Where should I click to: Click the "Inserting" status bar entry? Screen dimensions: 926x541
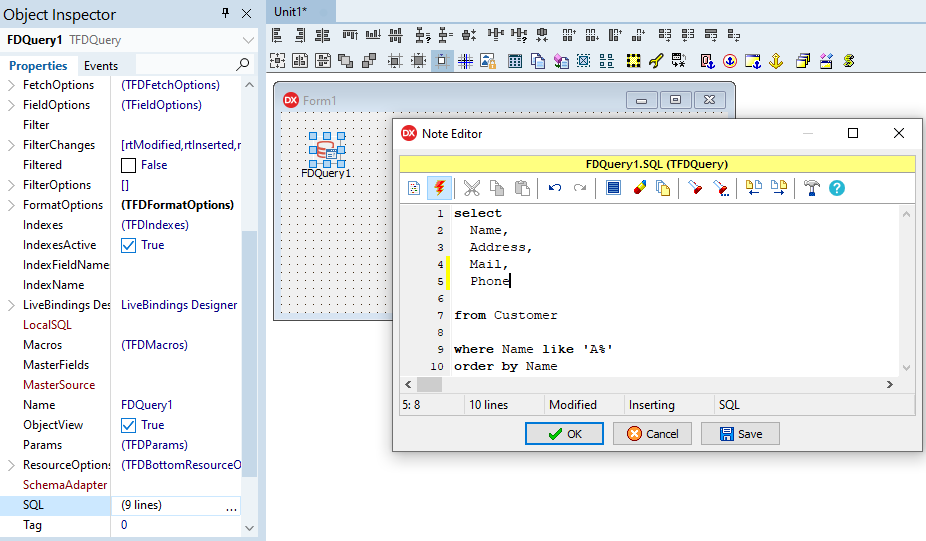pos(651,405)
